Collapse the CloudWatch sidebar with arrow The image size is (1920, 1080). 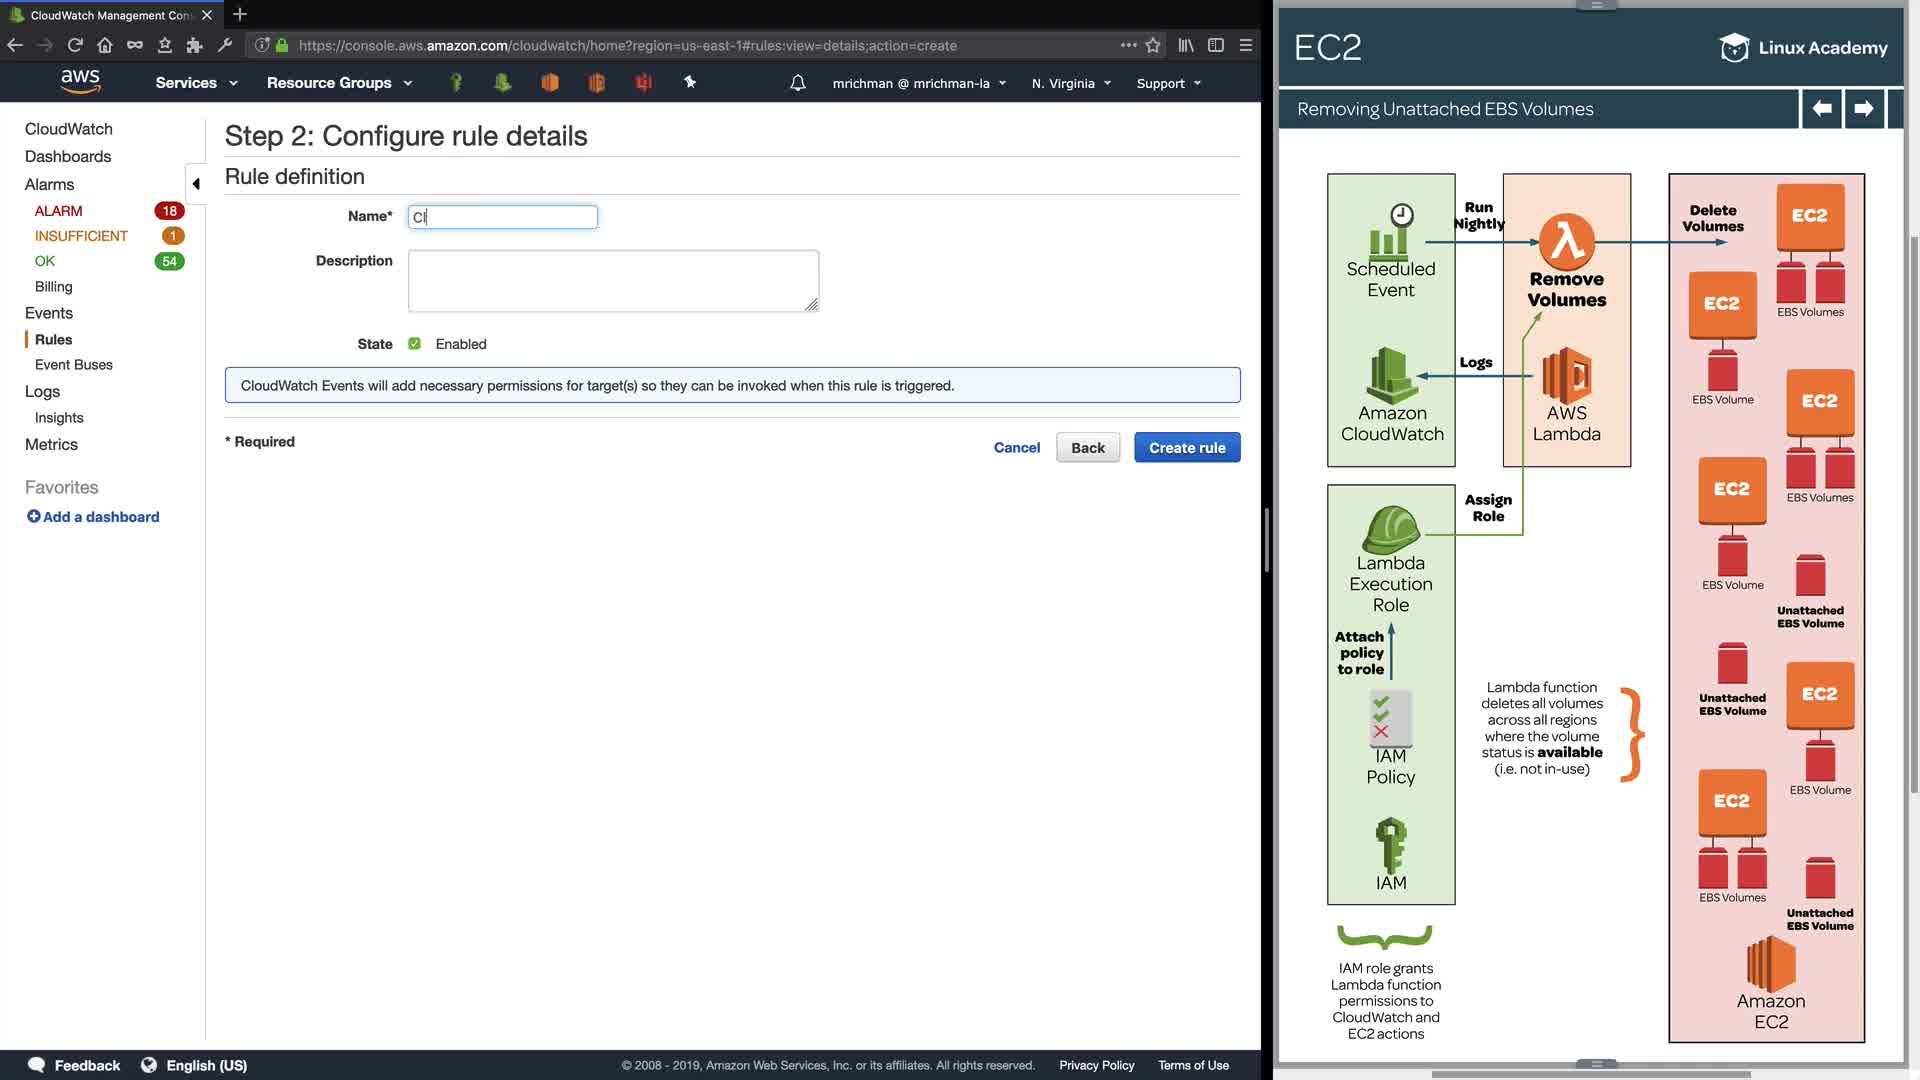point(196,184)
